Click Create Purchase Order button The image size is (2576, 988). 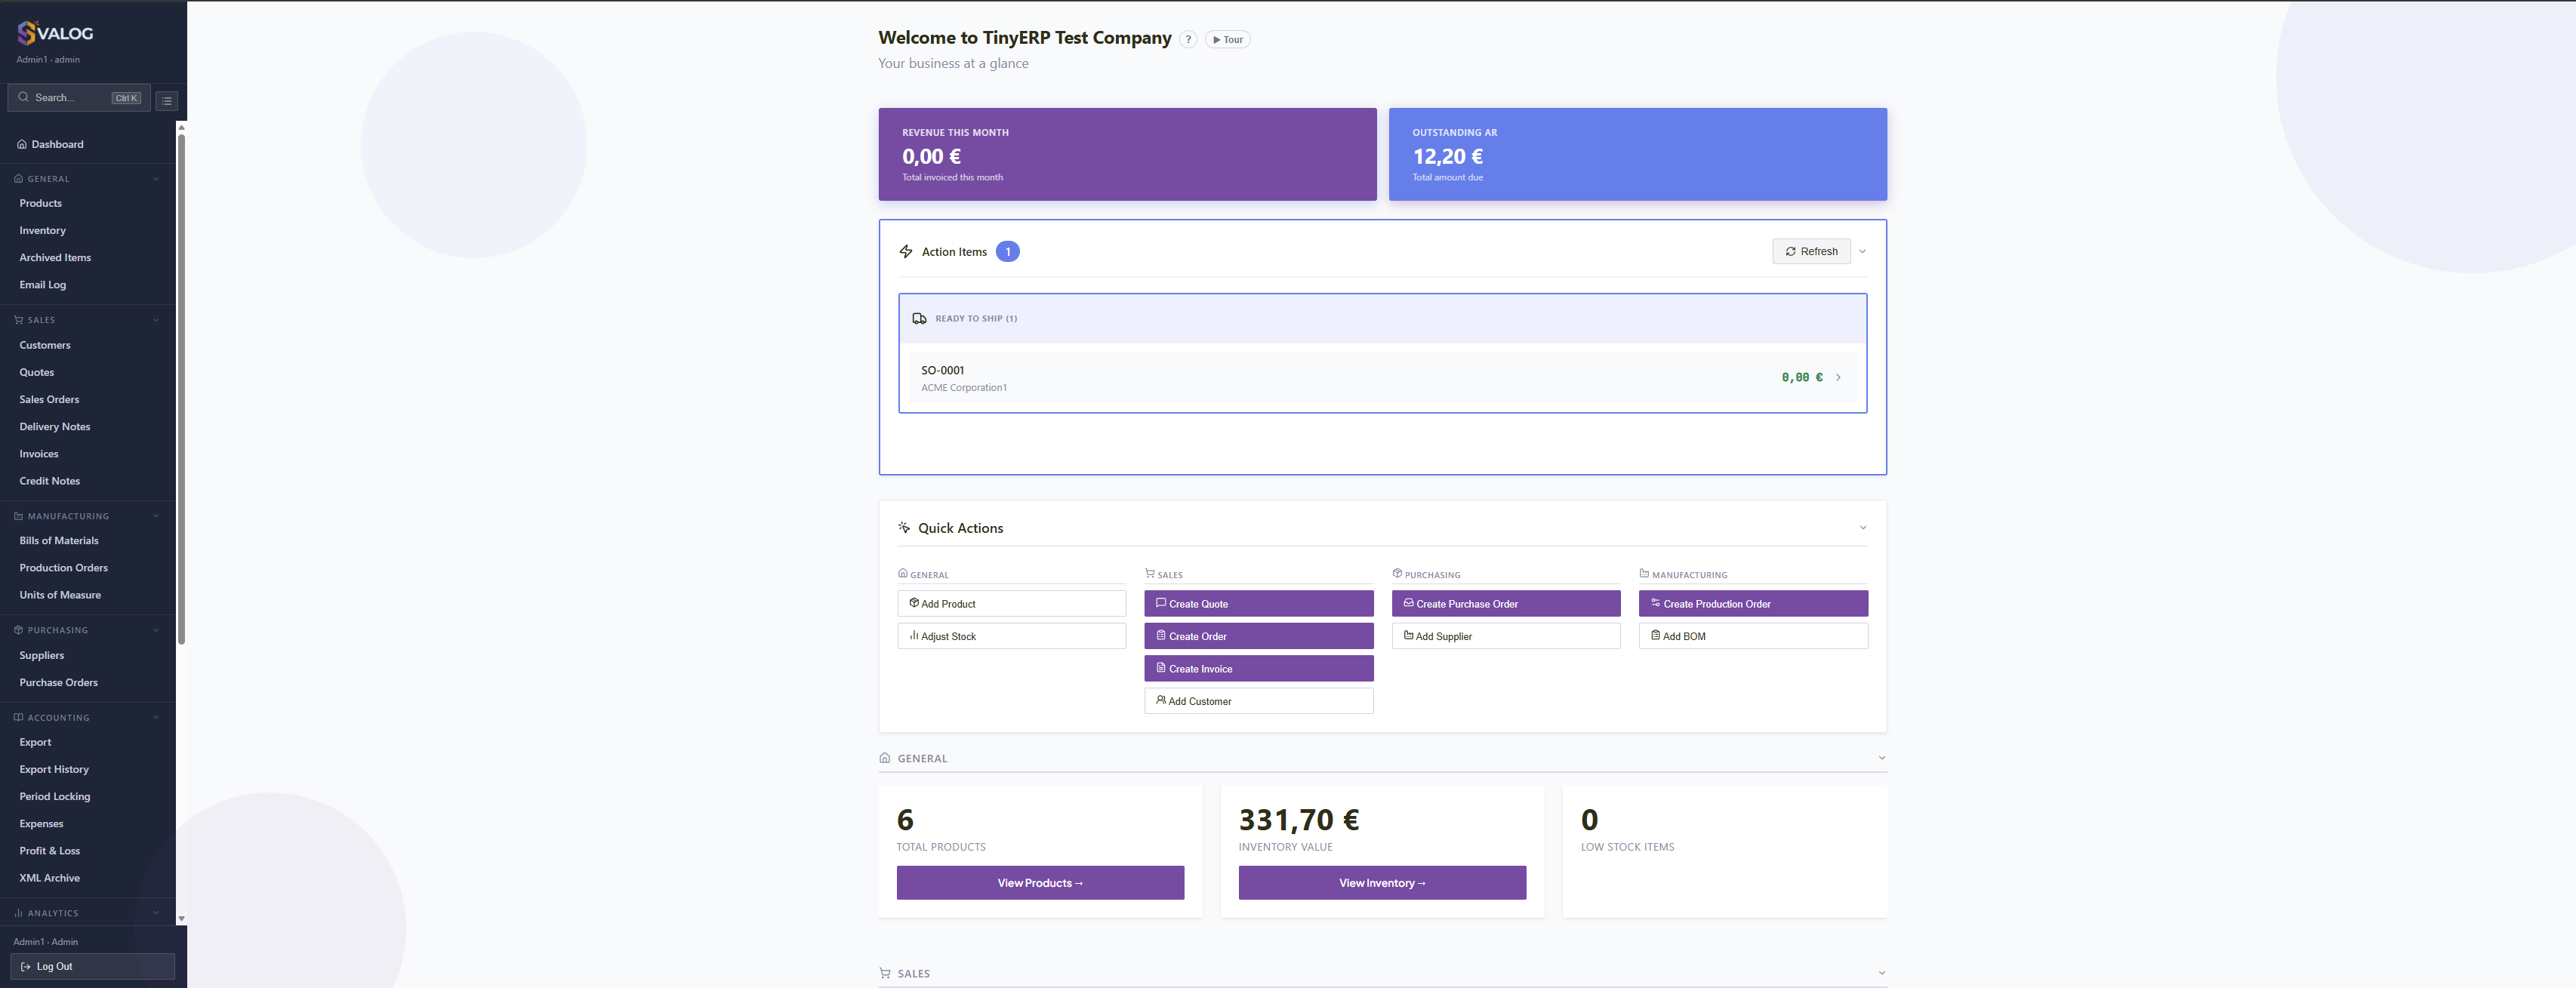[1506, 604]
